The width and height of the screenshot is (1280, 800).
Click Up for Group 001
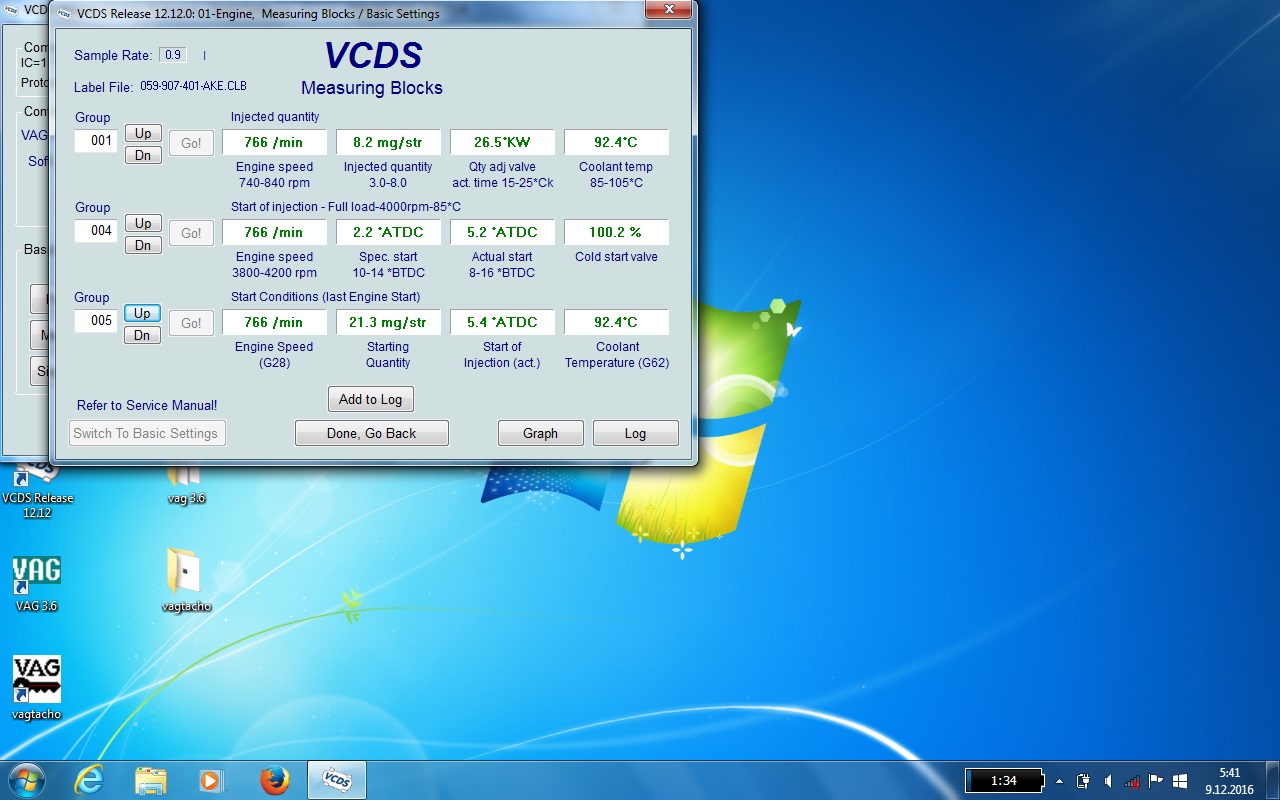click(143, 133)
